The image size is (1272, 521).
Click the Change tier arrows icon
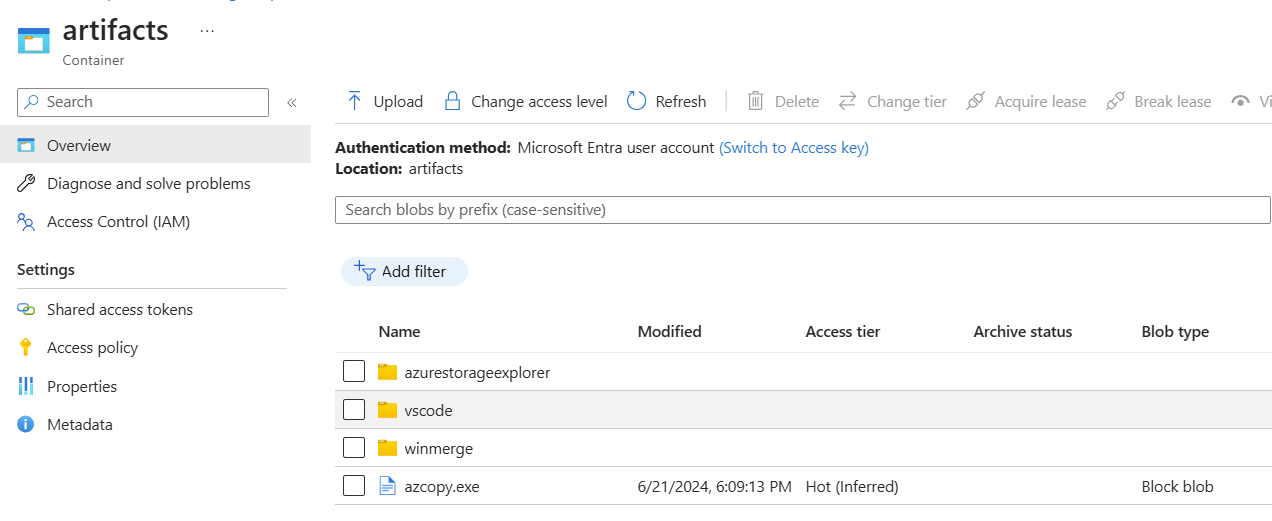click(848, 101)
